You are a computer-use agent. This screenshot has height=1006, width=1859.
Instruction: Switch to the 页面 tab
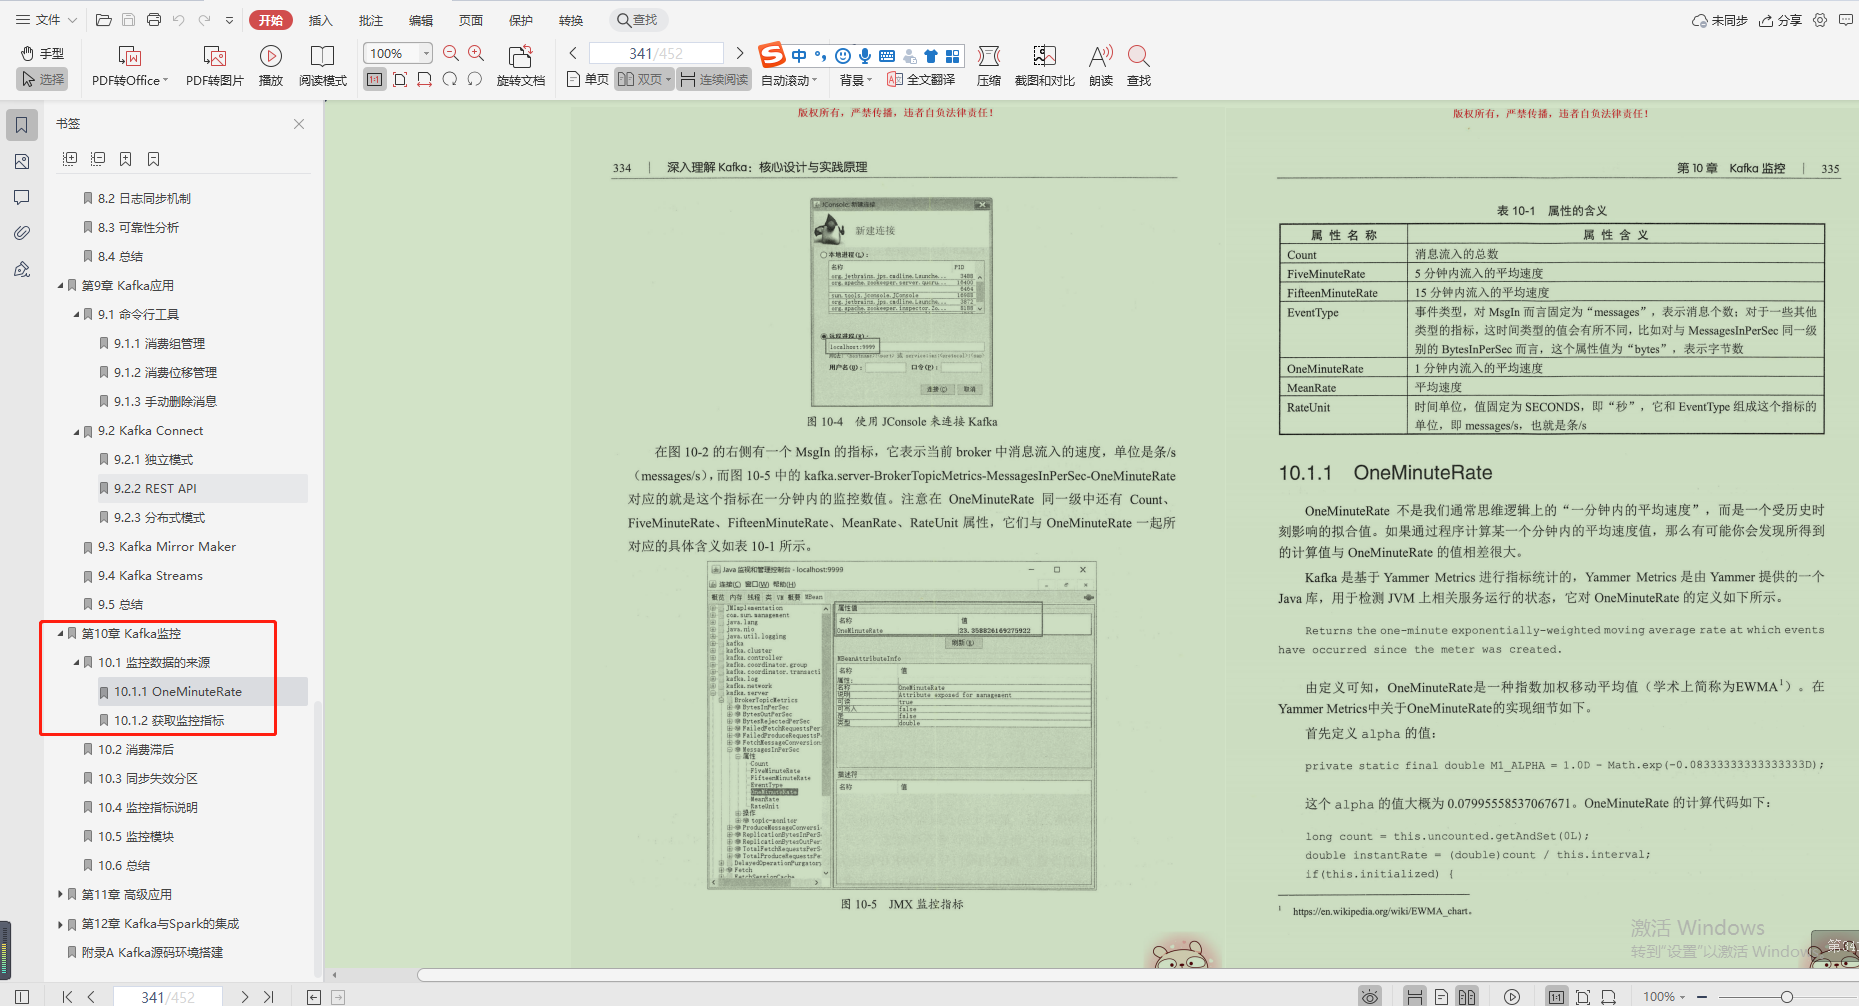(471, 20)
